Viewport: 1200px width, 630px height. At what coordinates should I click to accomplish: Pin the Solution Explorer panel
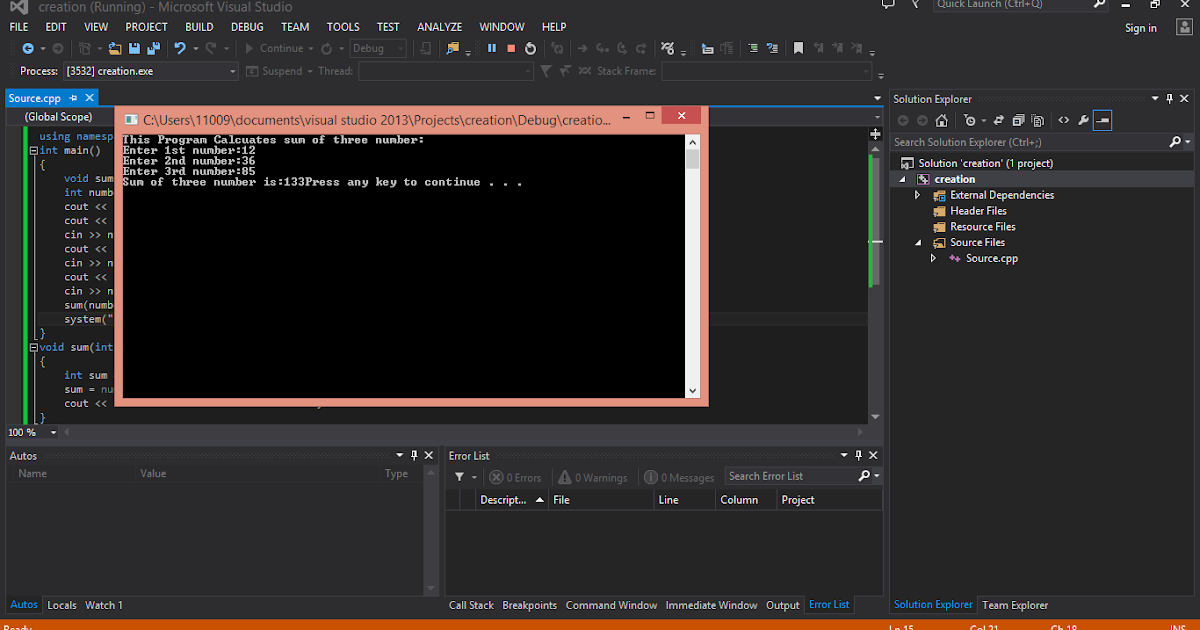click(x=1170, y=99)
